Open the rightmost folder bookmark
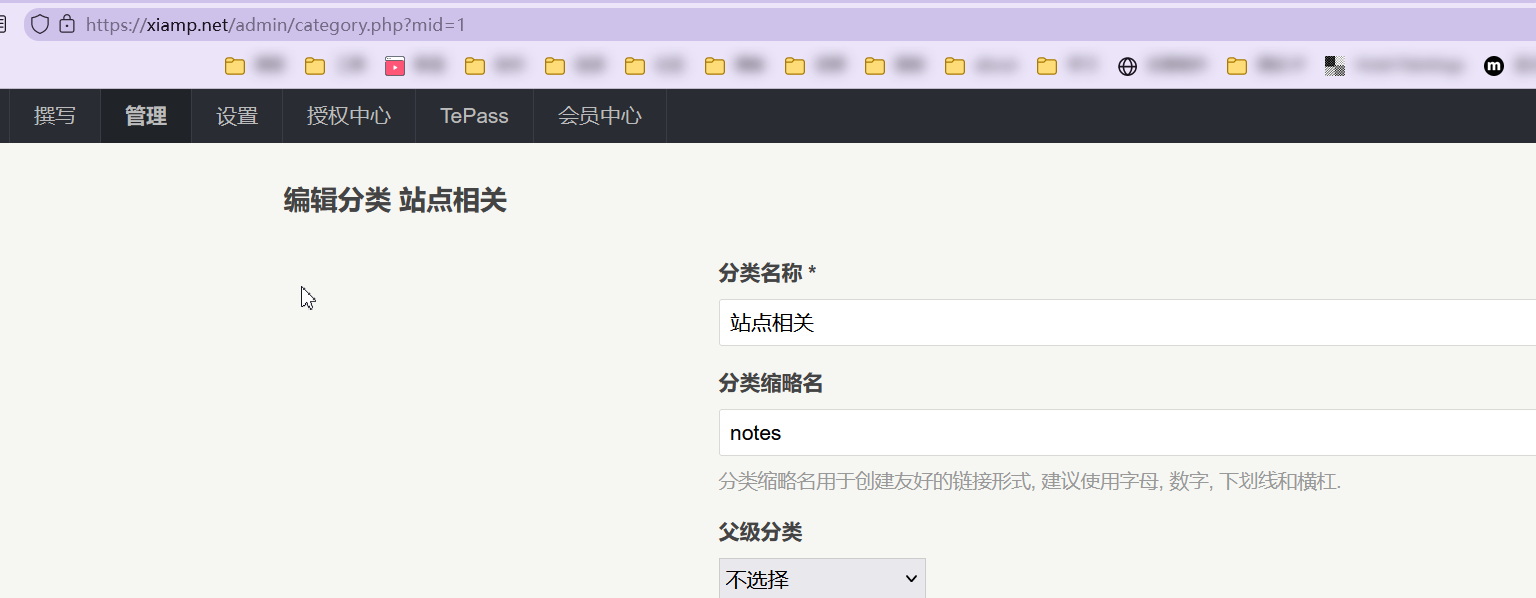Image resolution: width=1536 pixels, height=598 pixels. [1236, 65]
